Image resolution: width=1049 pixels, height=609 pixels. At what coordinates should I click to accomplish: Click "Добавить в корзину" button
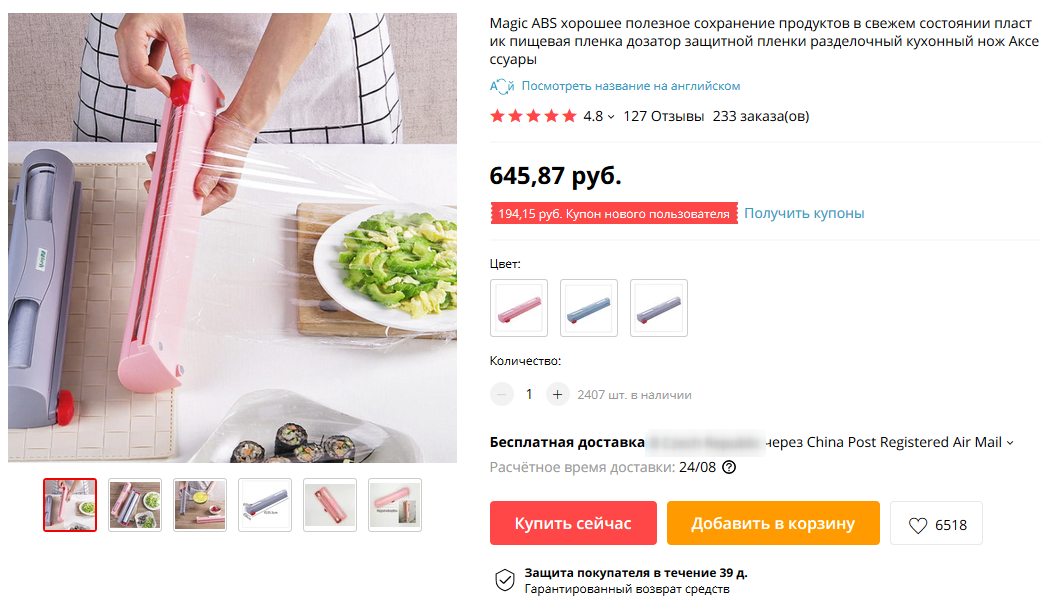coord(773,523)
